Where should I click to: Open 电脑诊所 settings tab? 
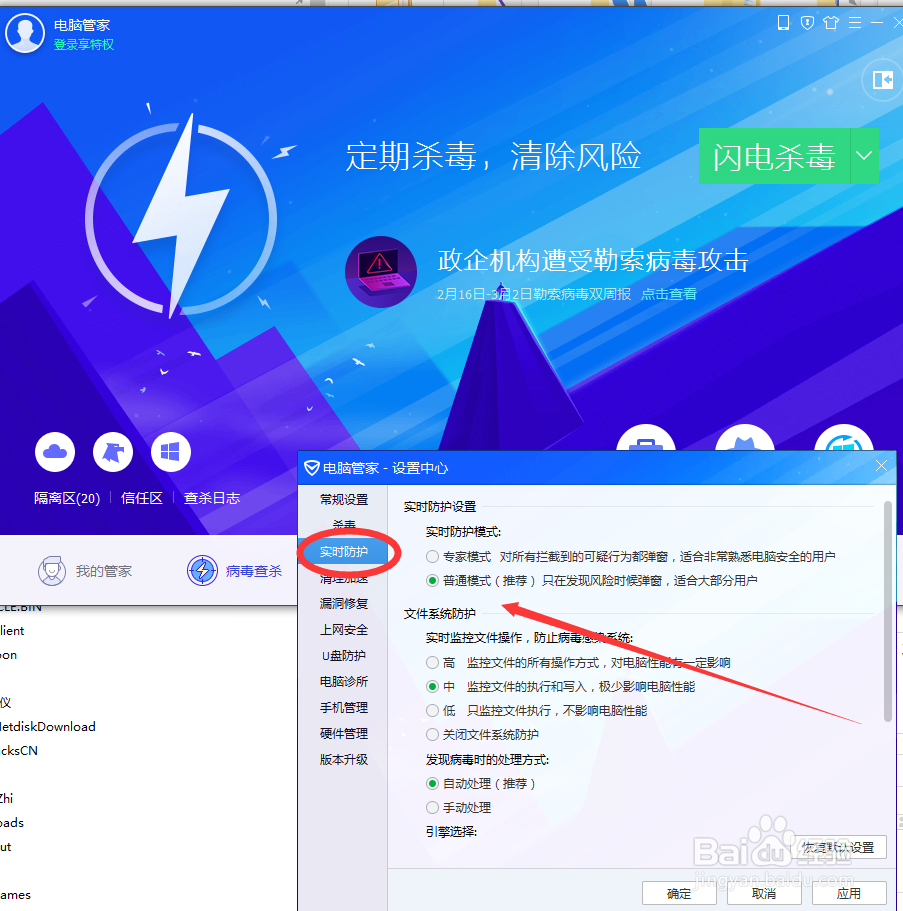[344, 682]
